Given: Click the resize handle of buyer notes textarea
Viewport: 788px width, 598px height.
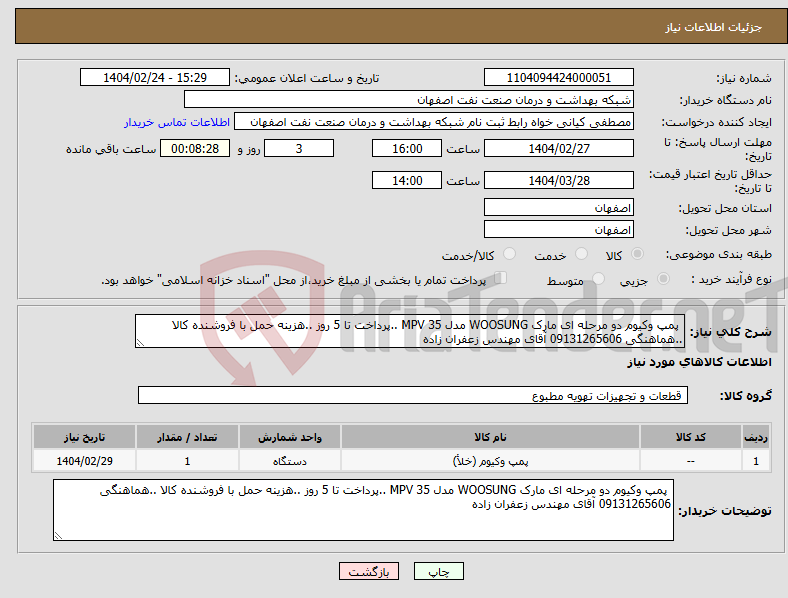Looking at the screenshot, I should tap(58, 536).
